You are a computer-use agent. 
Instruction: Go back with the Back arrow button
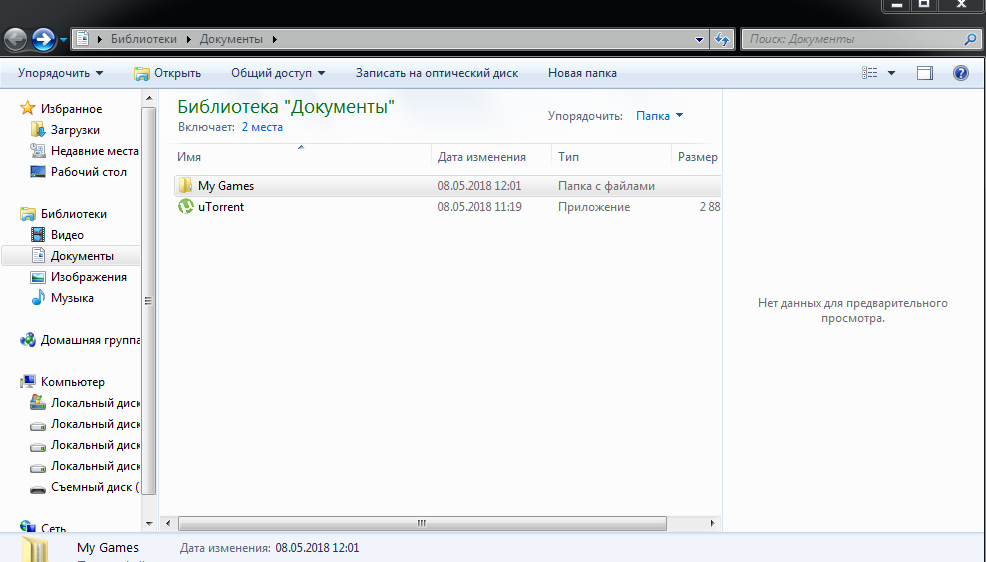click(x=16, y=40)
